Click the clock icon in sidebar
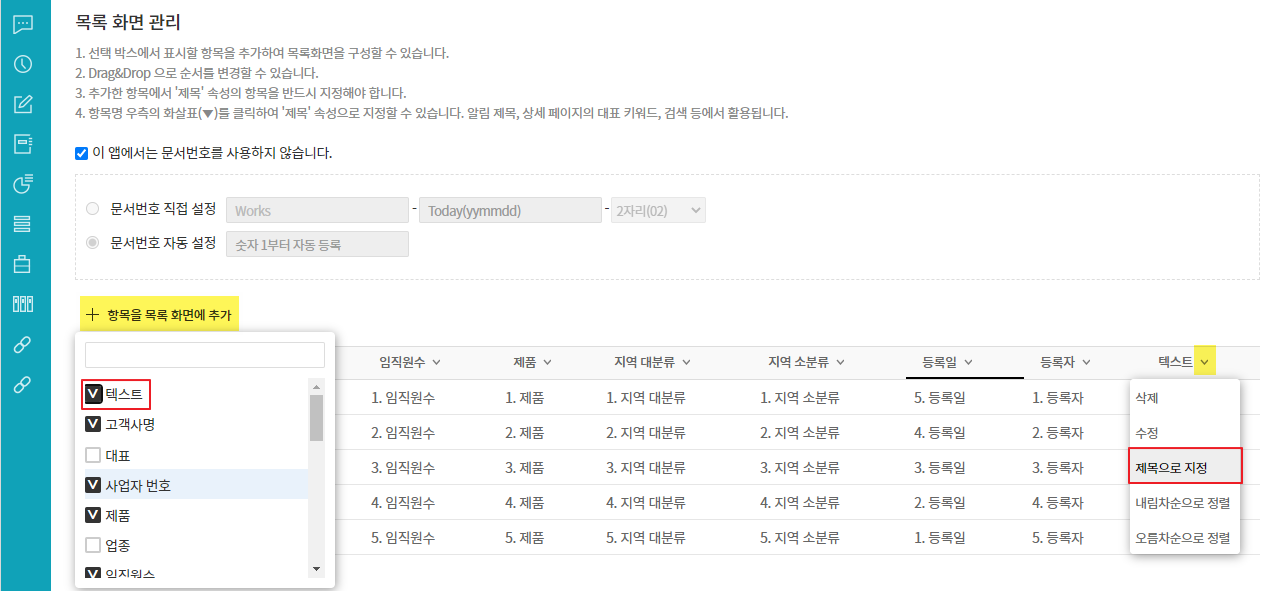Image resolution: width=1280 pixels, height=591 pixels. click(x=23, y=64)
